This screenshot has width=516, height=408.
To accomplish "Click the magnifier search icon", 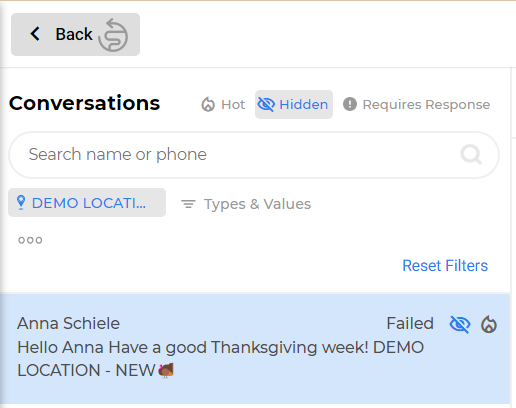I will coord(471,154).
